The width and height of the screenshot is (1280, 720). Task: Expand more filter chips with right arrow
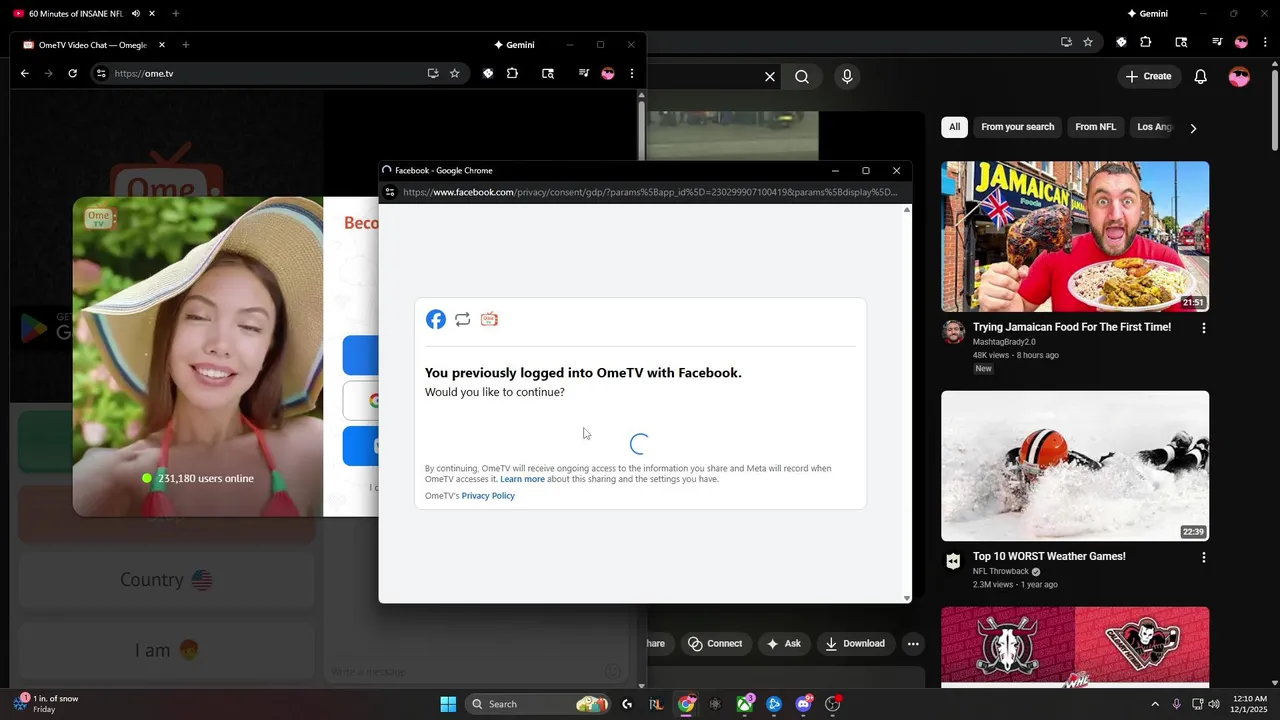1192,128
